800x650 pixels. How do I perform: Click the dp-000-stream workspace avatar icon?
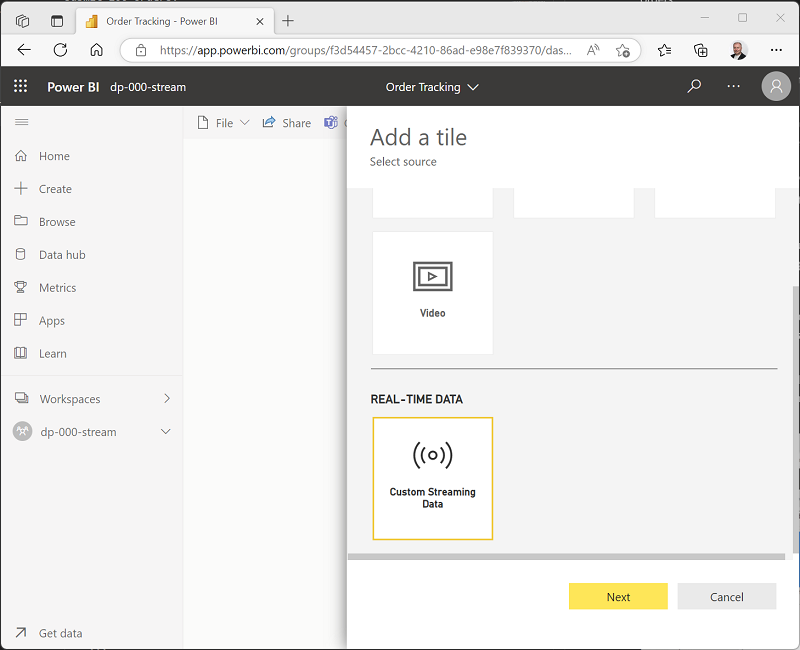(22, 432)
